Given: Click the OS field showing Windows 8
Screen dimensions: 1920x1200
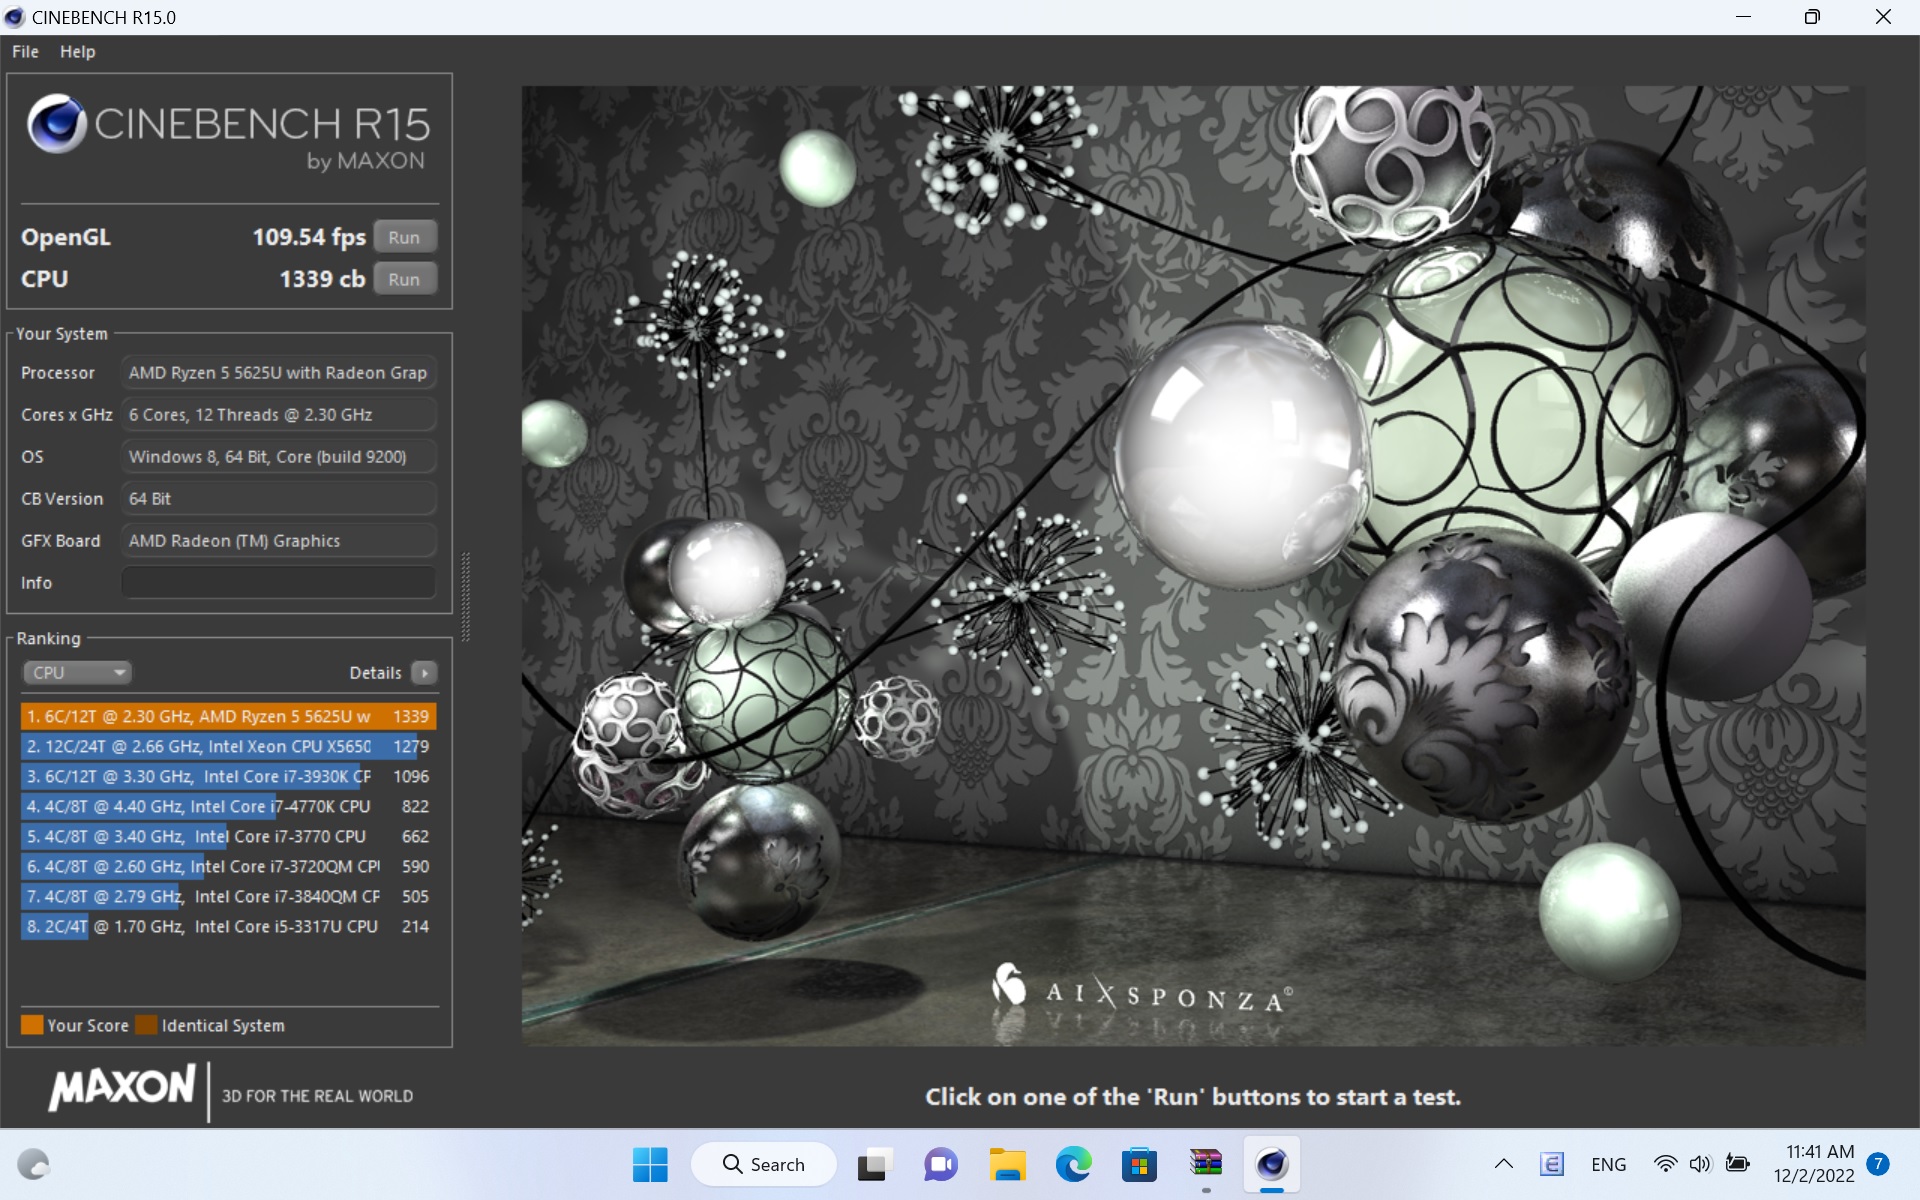Looking at the screenshot, I should tap(279, 456).
